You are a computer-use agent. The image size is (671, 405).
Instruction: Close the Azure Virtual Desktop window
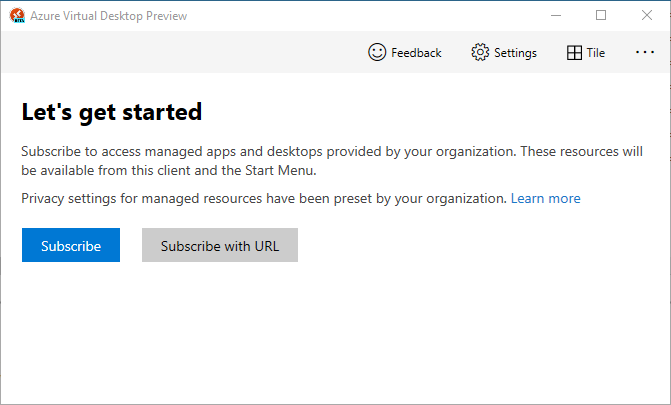(647, 15)
